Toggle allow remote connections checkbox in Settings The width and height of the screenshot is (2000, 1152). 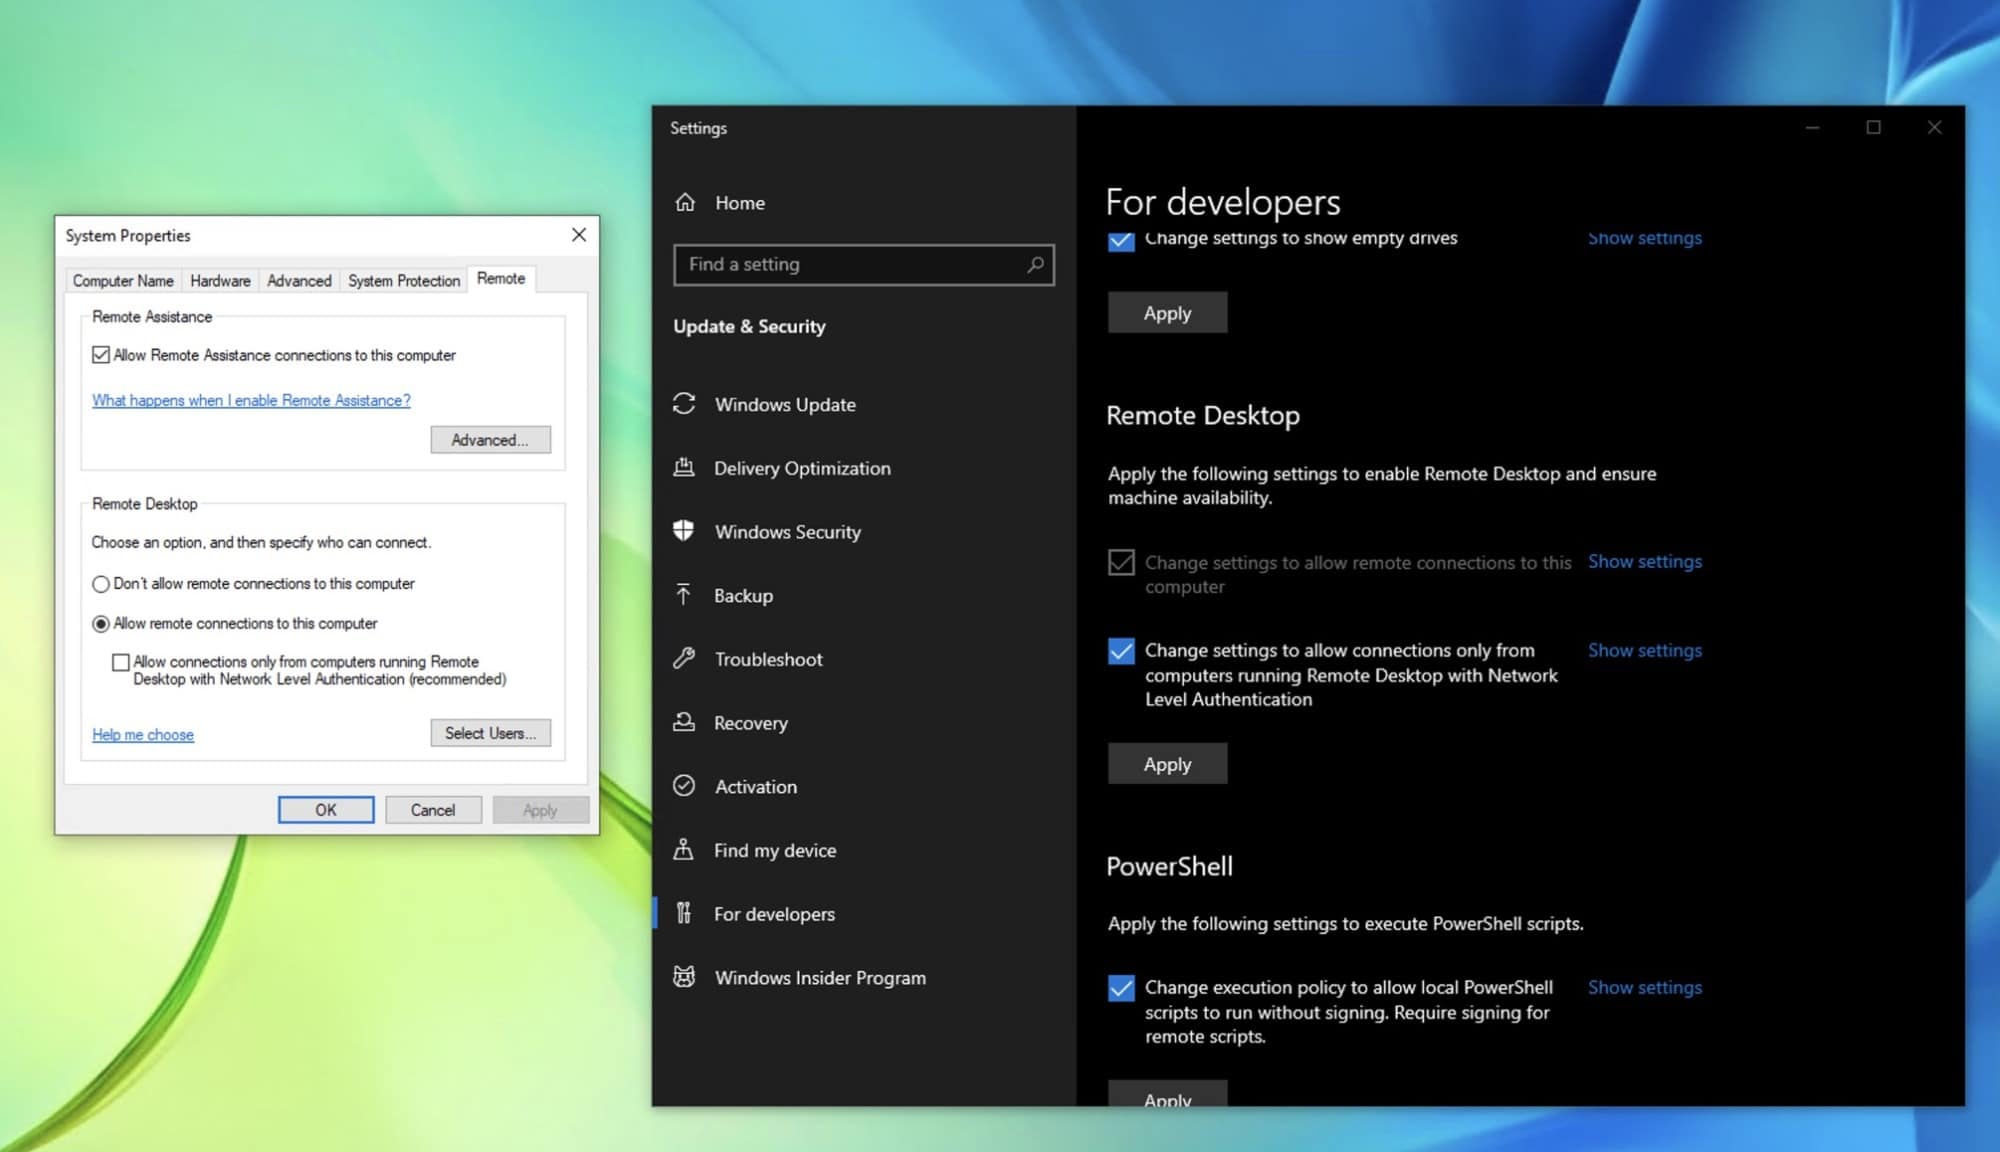click(1121, 562)
